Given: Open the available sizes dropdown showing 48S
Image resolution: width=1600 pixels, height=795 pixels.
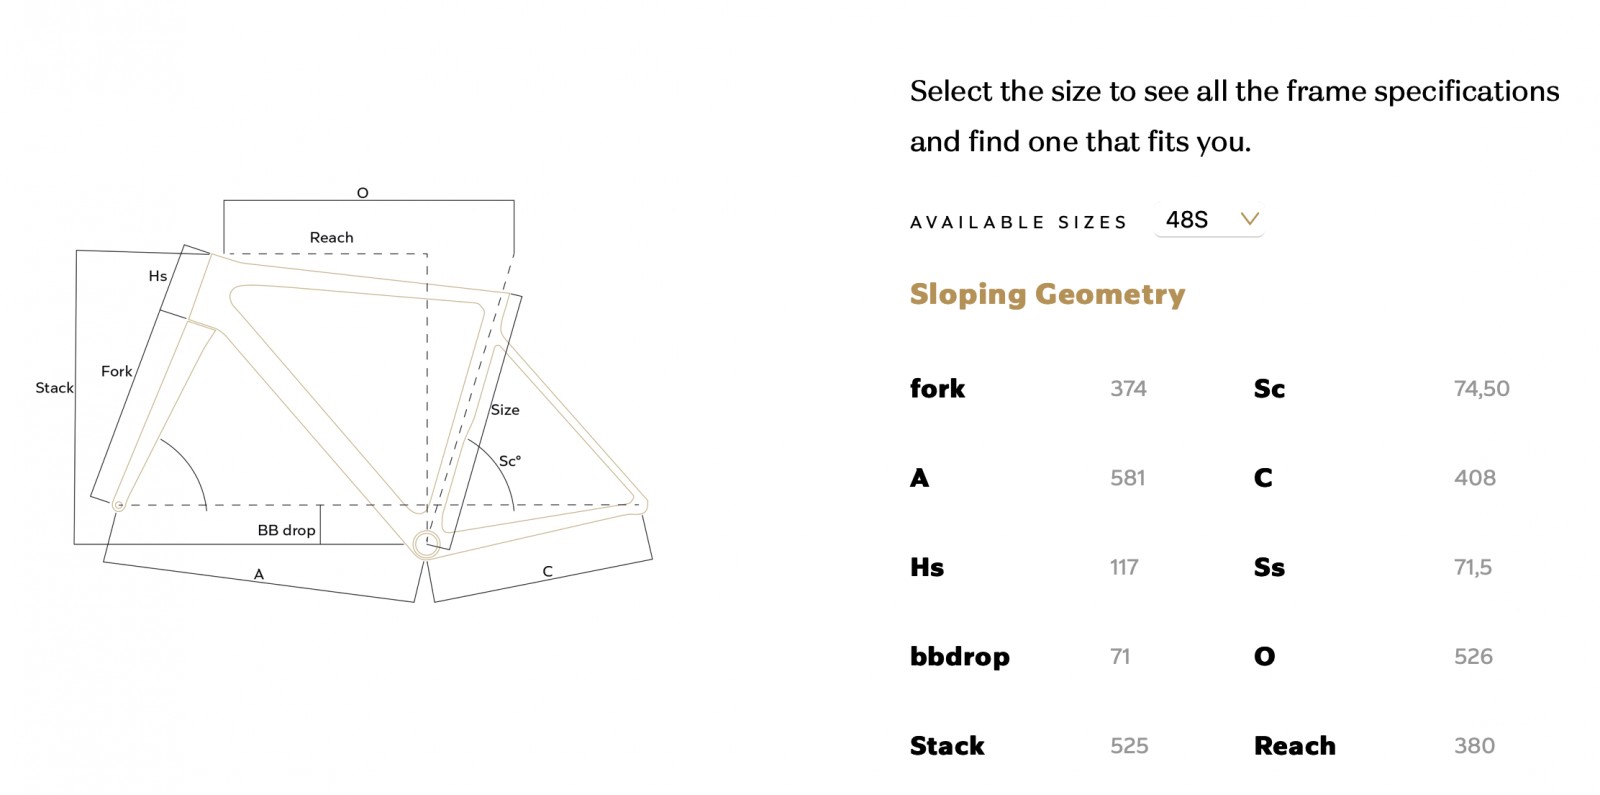Looking at the screenshot, I should (x=1209, y=220).
